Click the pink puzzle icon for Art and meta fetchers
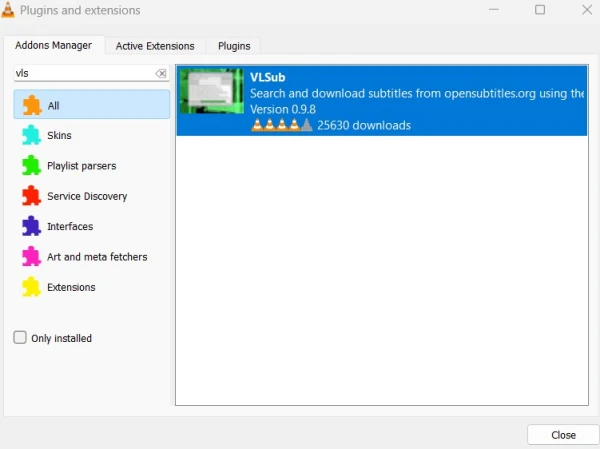The width and height of the screenshot is (600, 449). [31, 256]
